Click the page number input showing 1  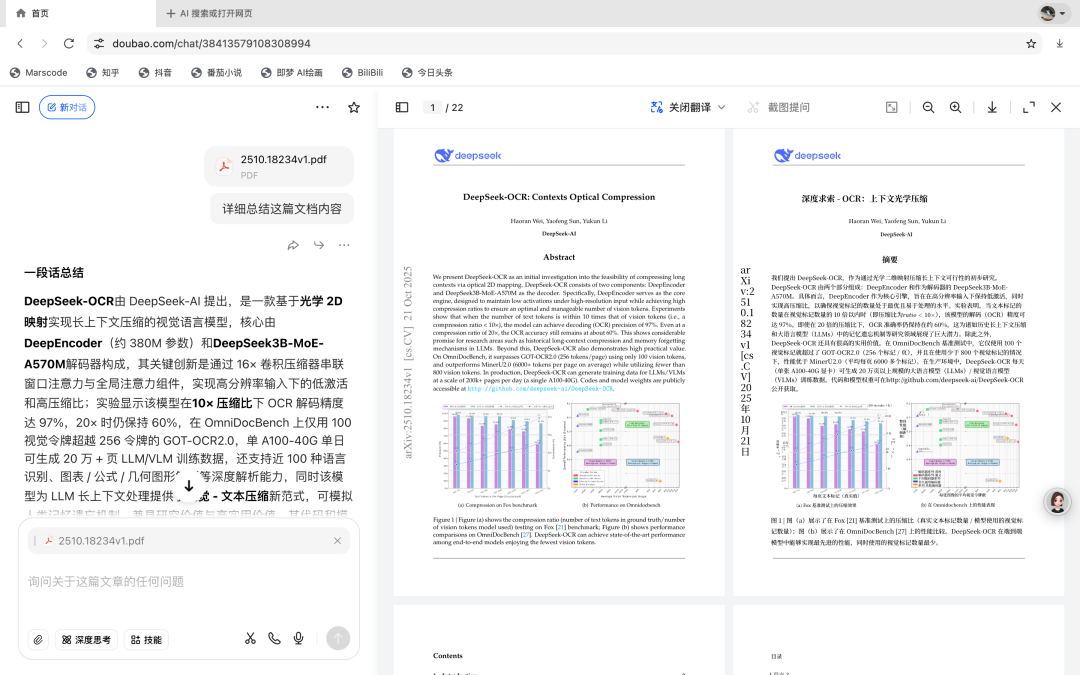click(431, 107)
